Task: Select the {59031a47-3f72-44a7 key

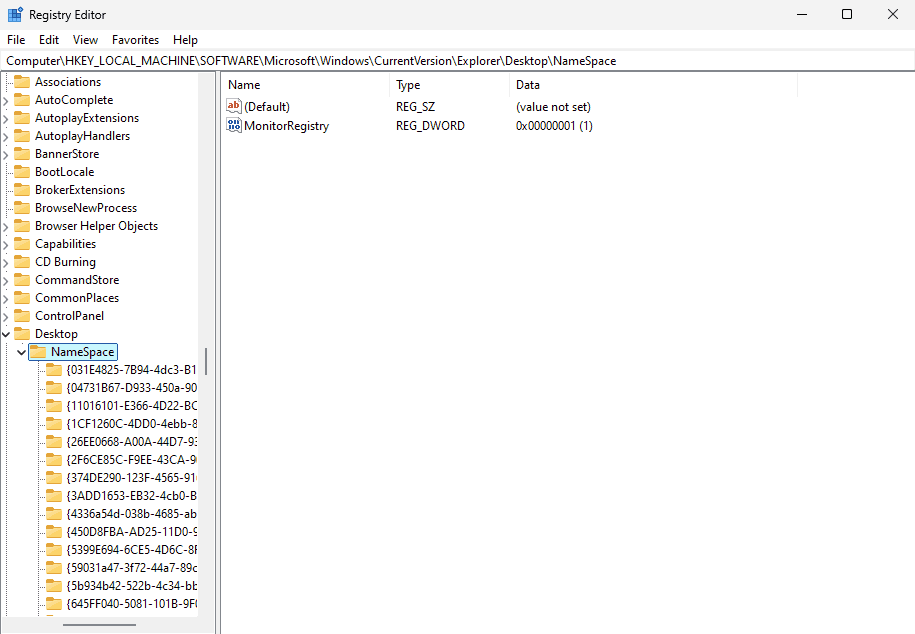Action: 132,567
